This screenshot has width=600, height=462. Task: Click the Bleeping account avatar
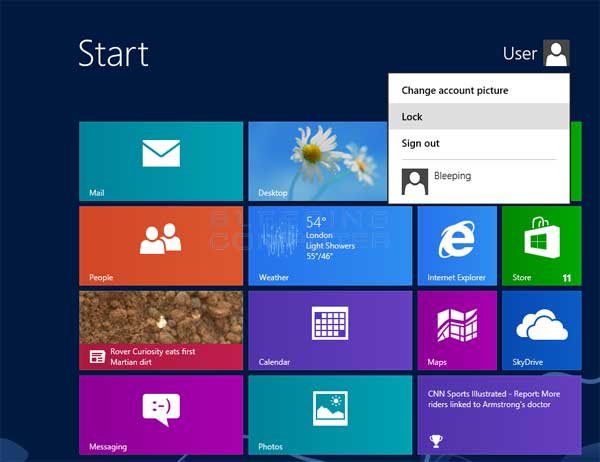(415, 182)
